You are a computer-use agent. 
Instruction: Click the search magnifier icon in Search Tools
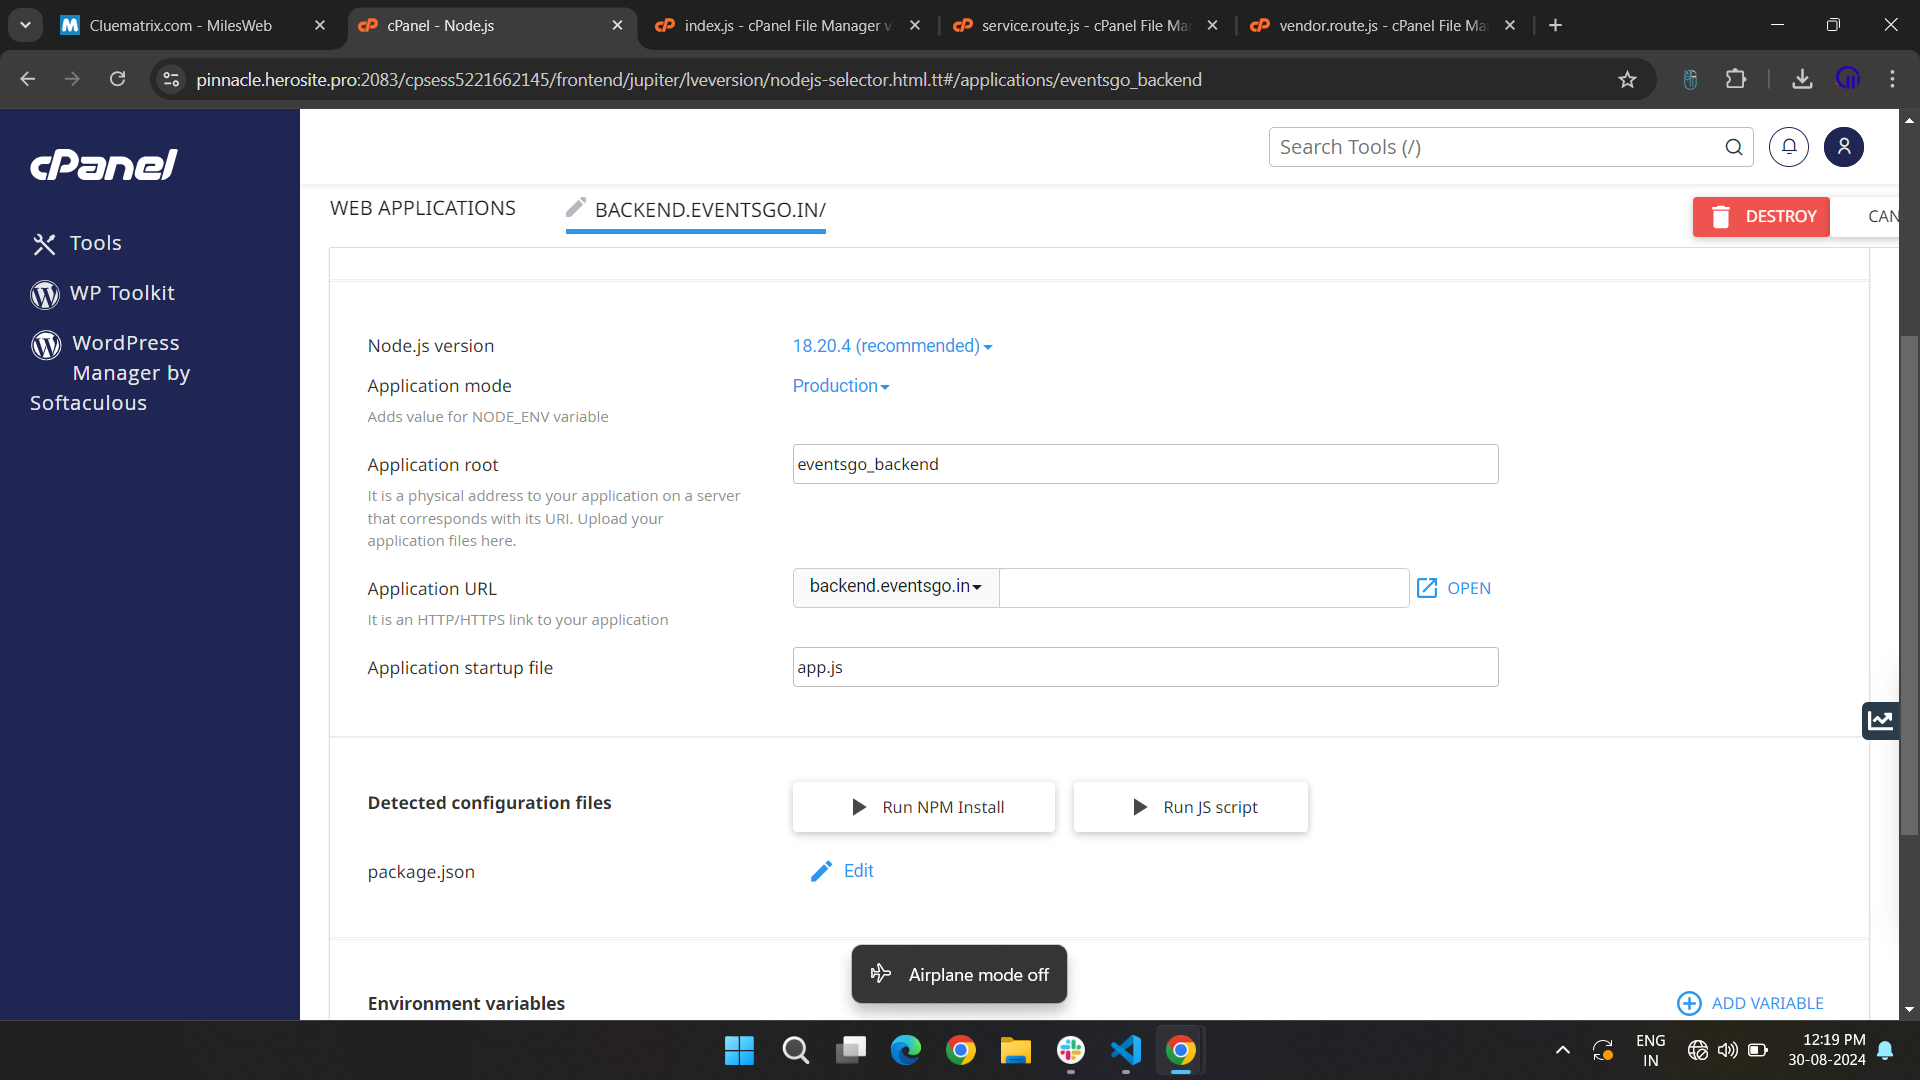[1733, 147]
